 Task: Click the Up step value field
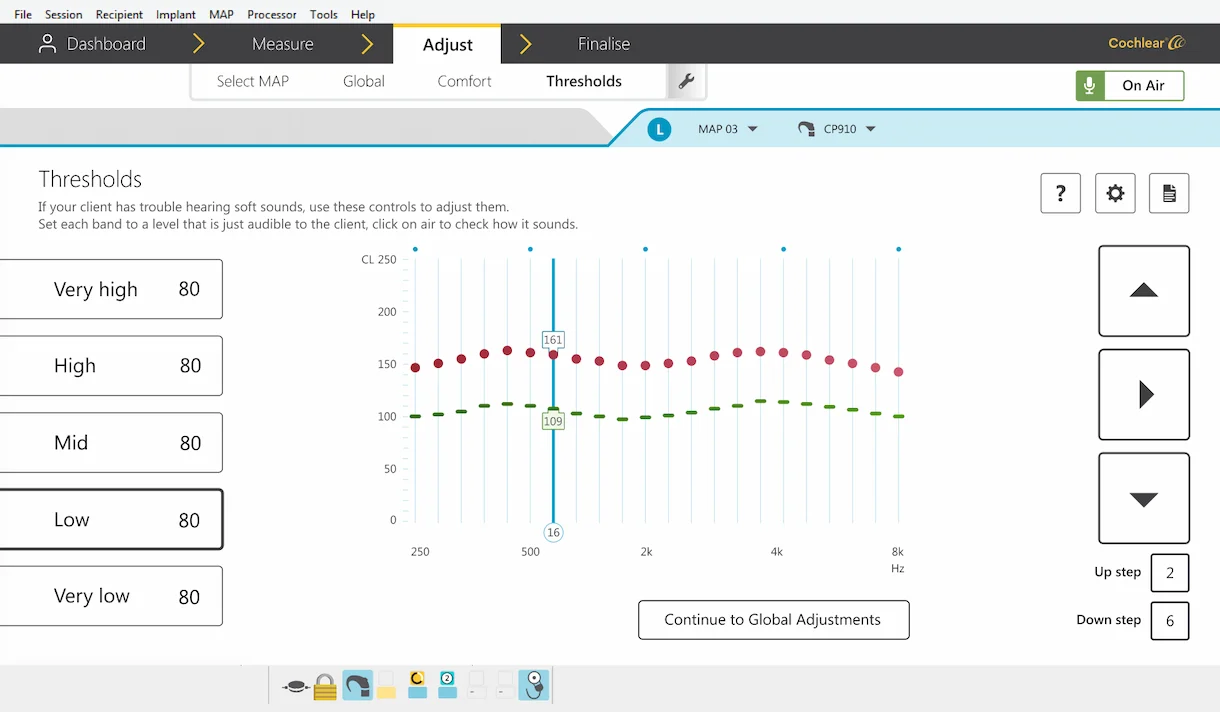(1169, 573)
